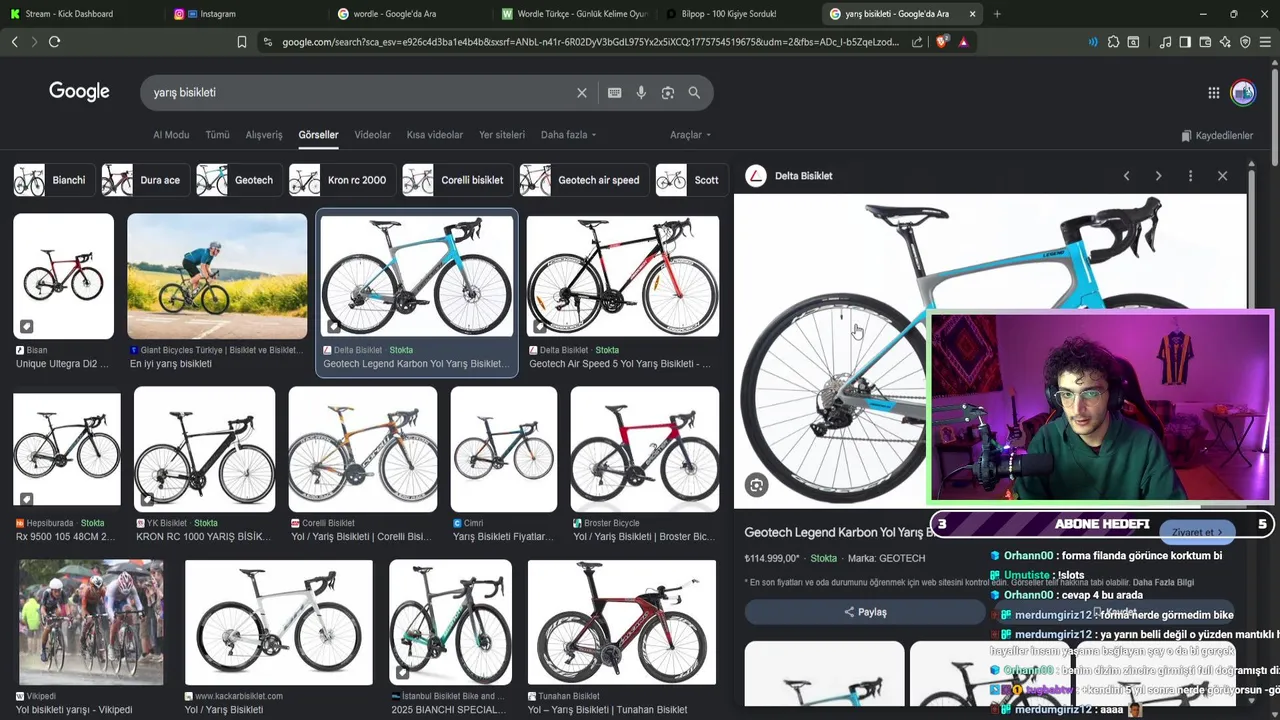Screen dimensions: 1280x720
Task: Click the Delta Bisiklet logo in the preview header
Action: [756, 176]
